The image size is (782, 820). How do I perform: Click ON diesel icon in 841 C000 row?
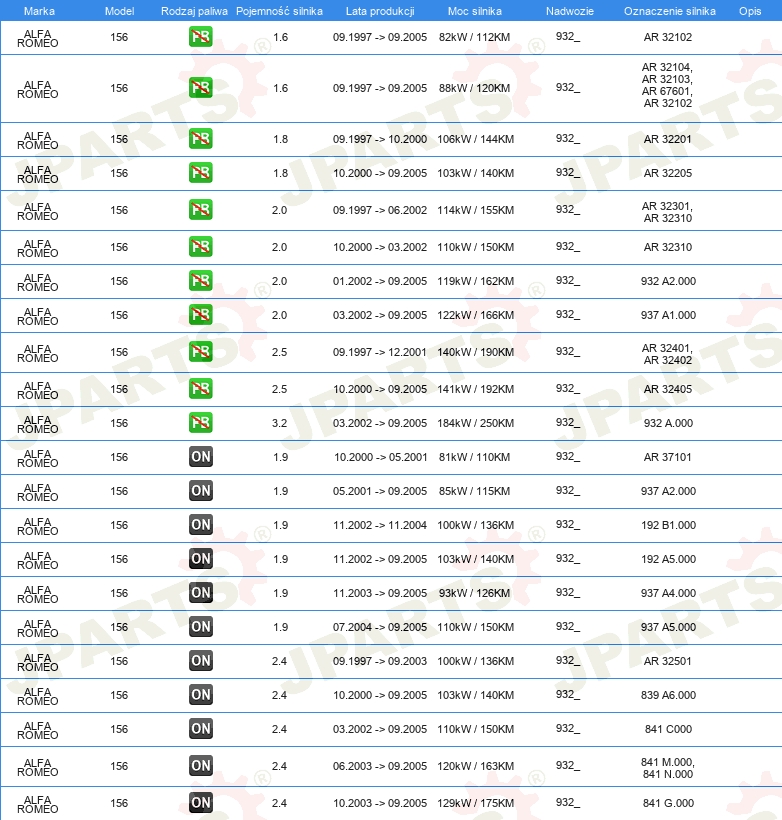(x=201, y=728)
